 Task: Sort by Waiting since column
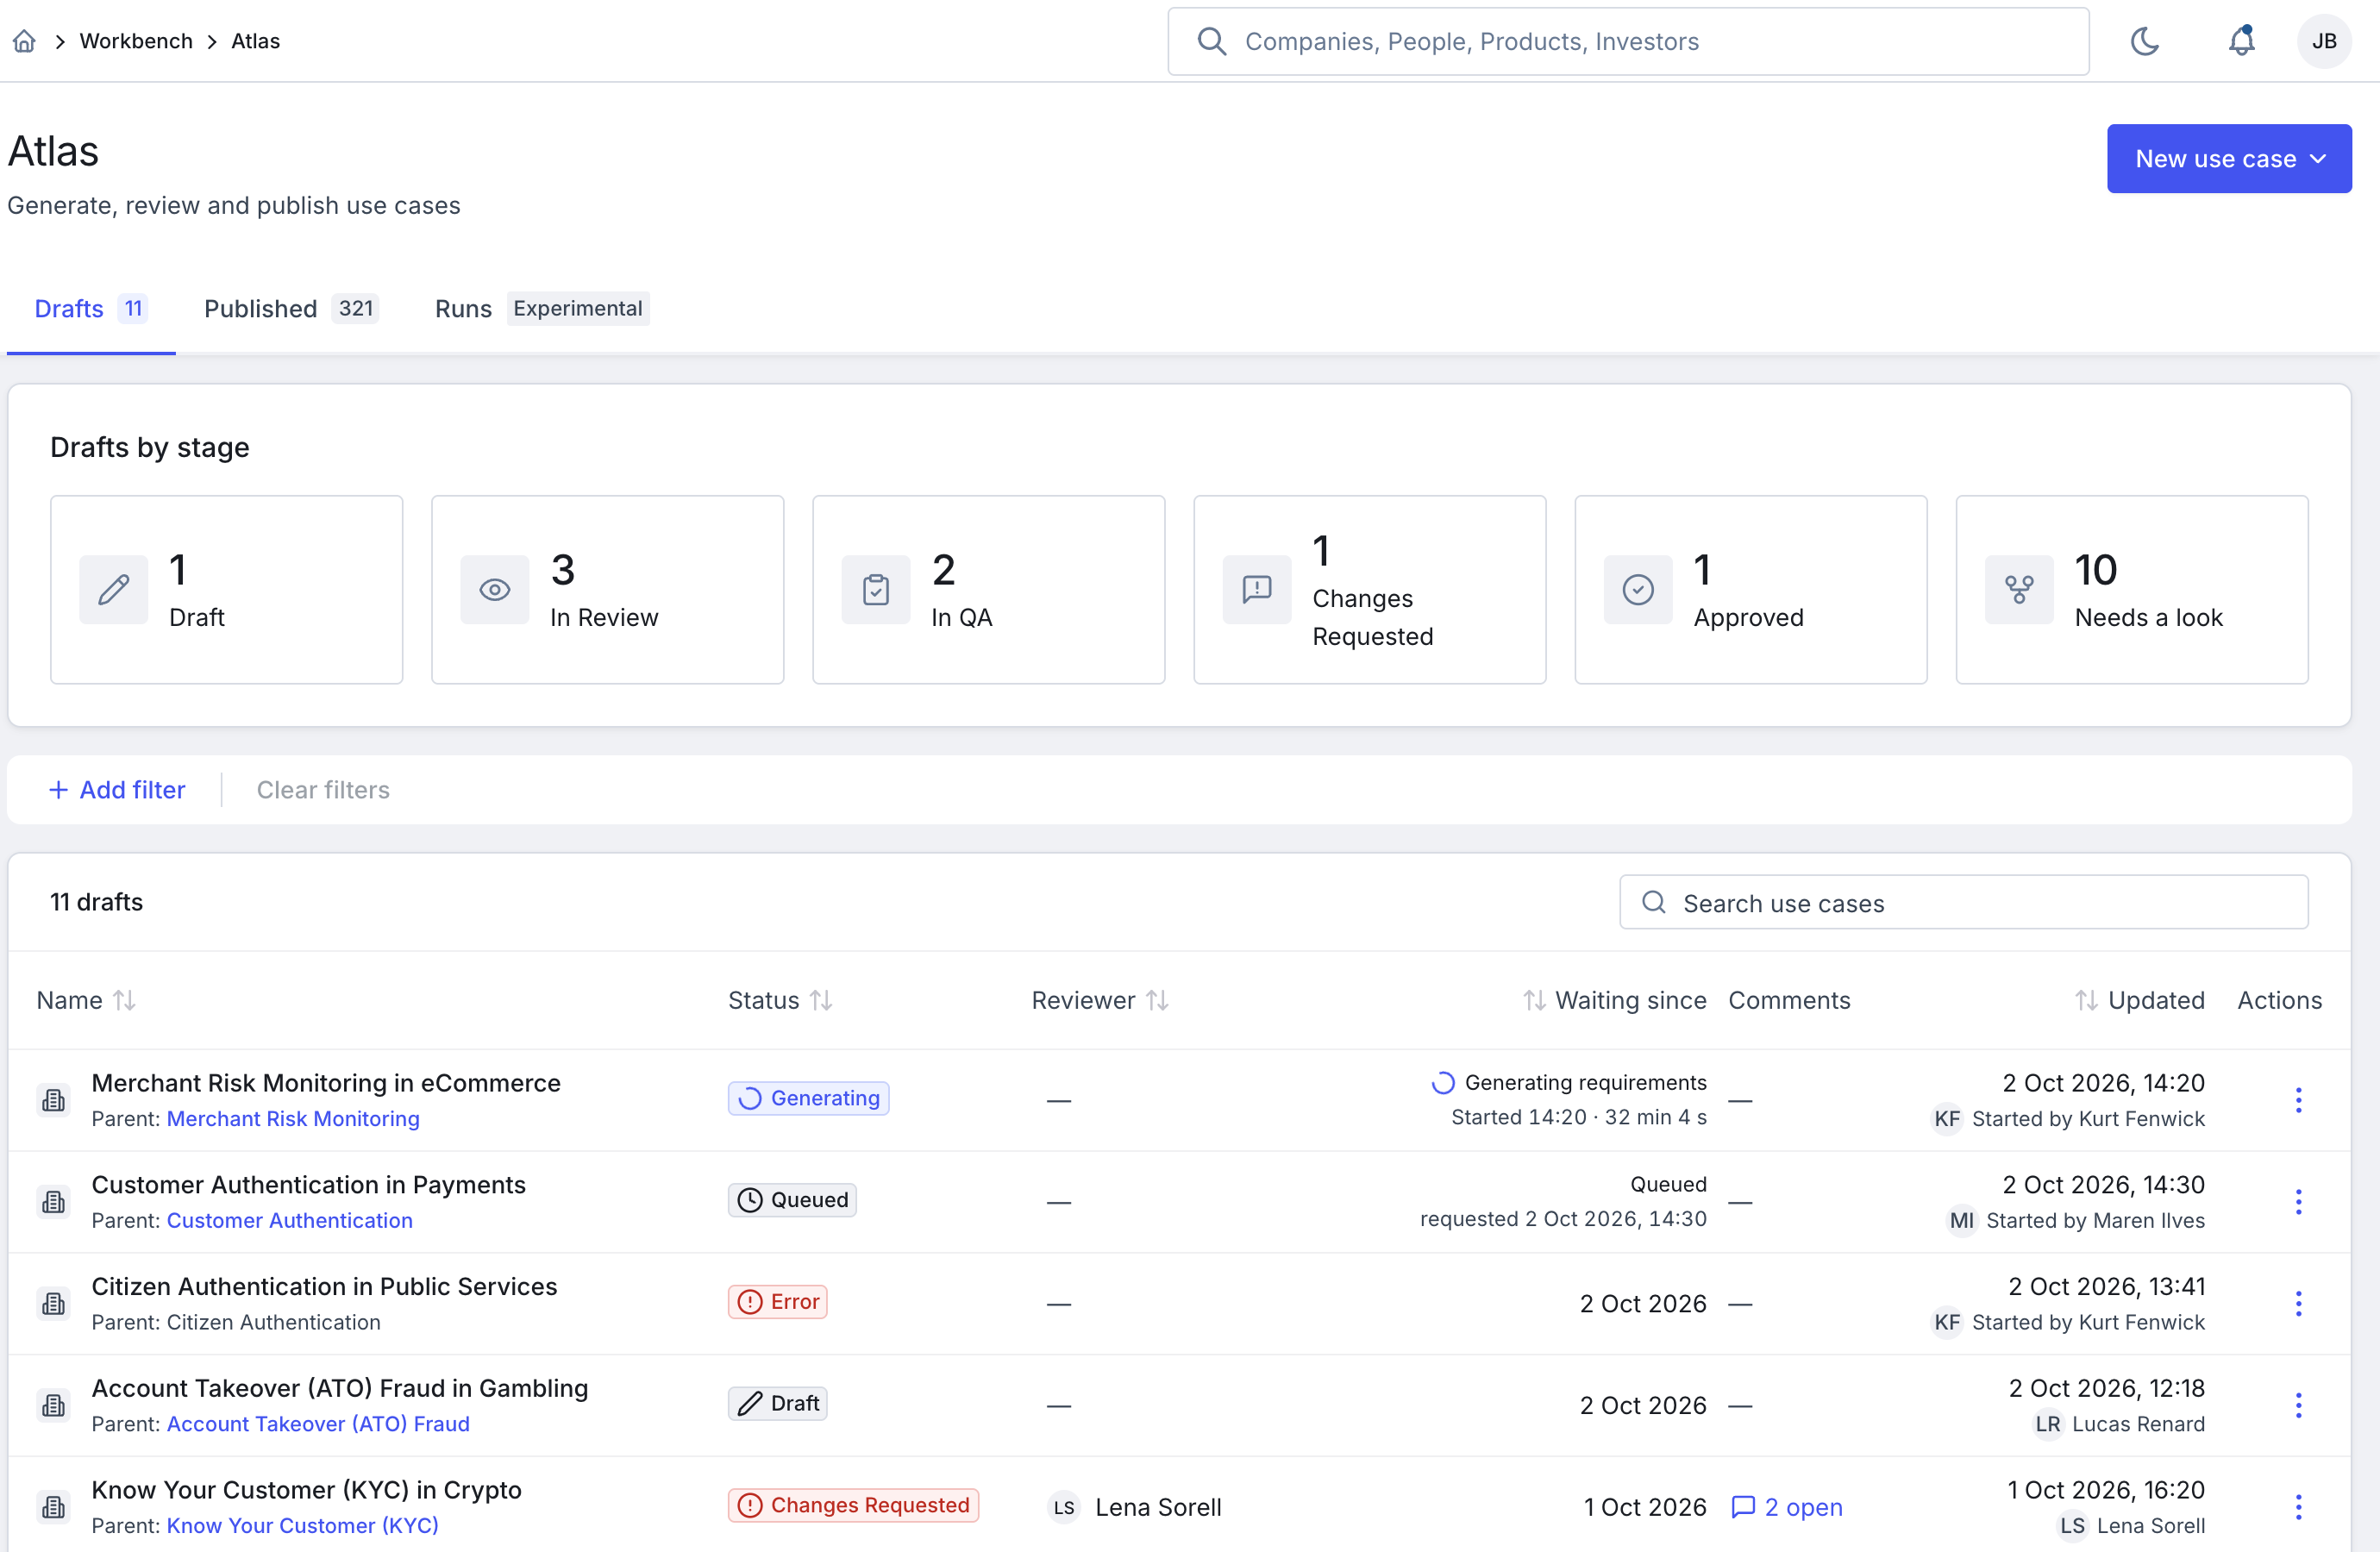[x=1614, y=1000]
